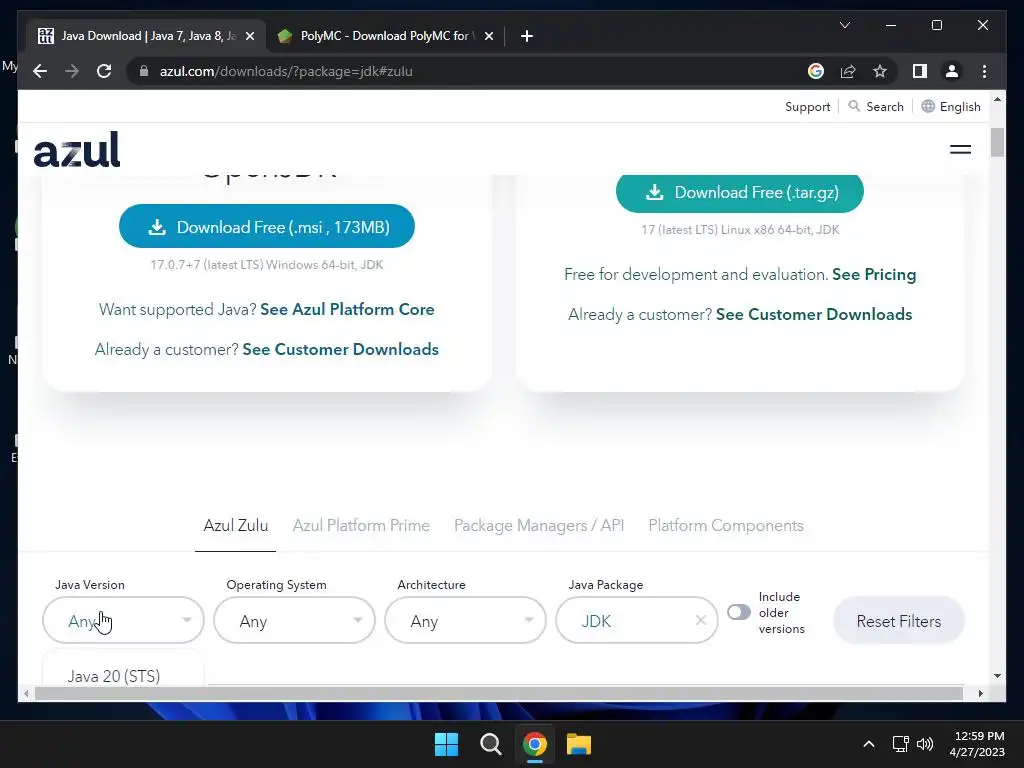Open the Chrome profile menu
Viewport: 1024px width, 768px height.
(952, 71)
